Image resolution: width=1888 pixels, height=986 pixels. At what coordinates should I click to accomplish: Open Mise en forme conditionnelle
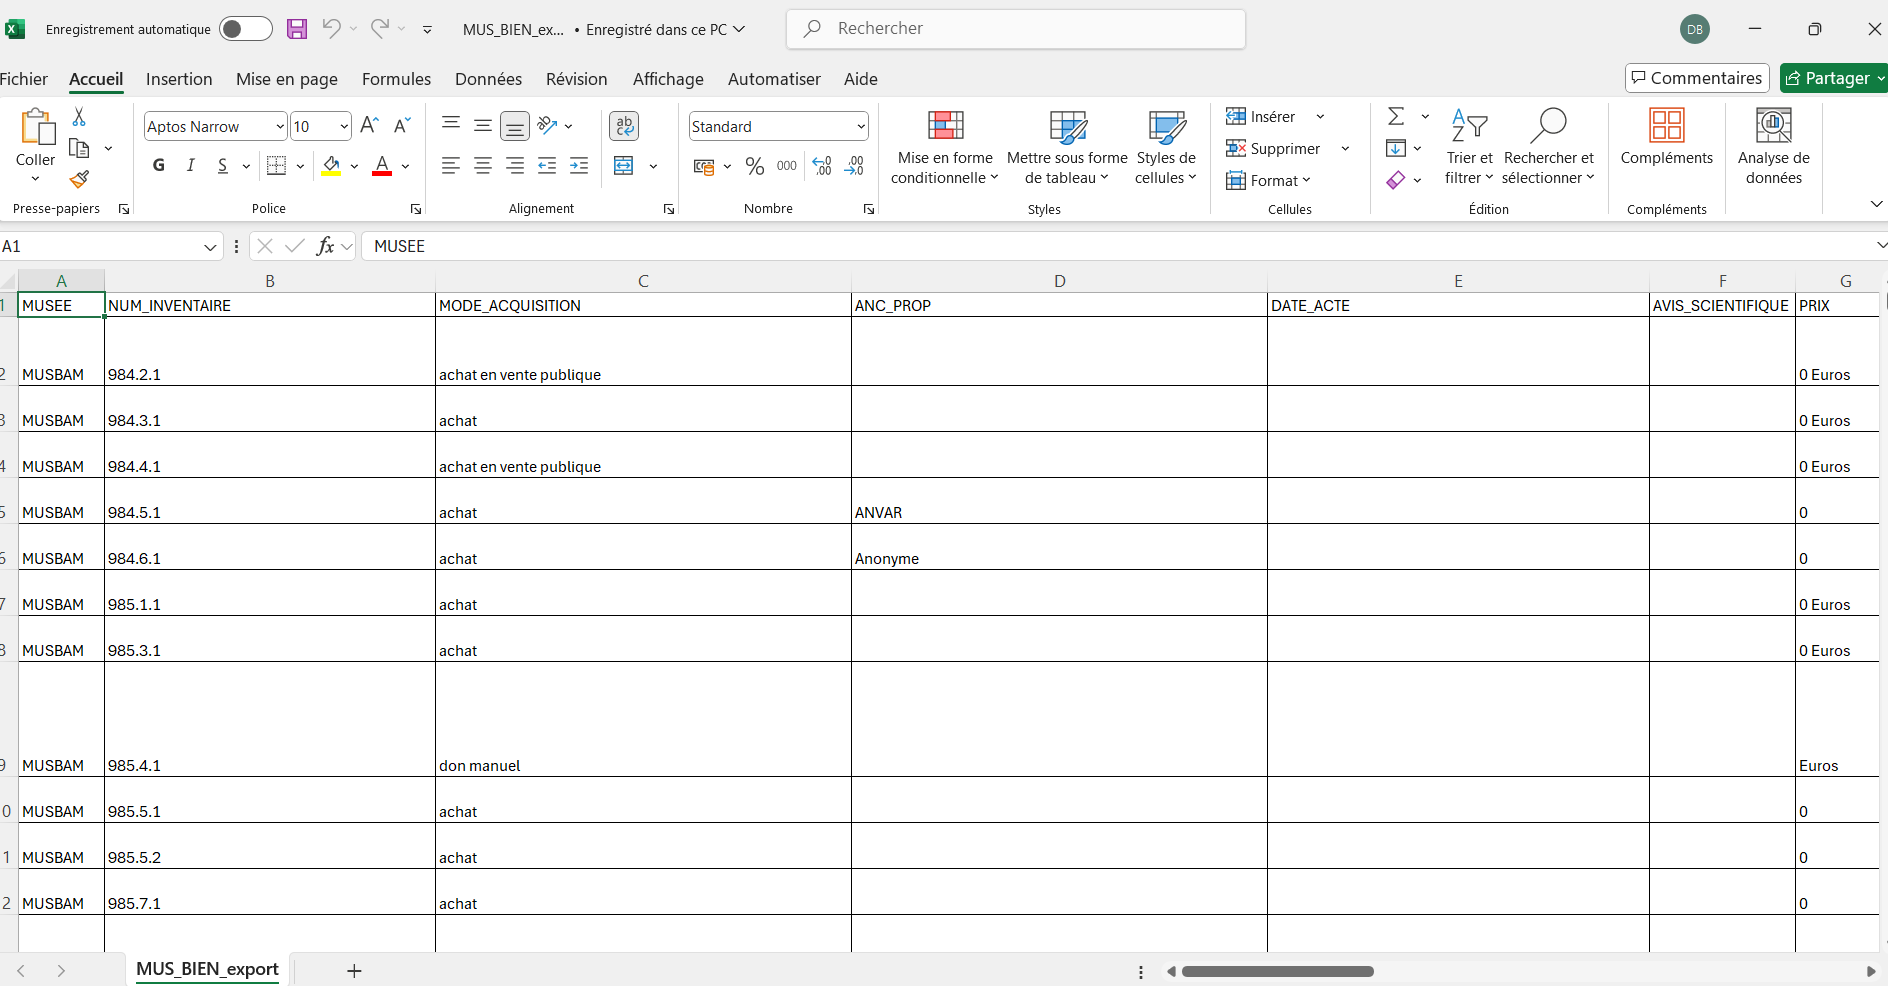[x=944, y=148]
